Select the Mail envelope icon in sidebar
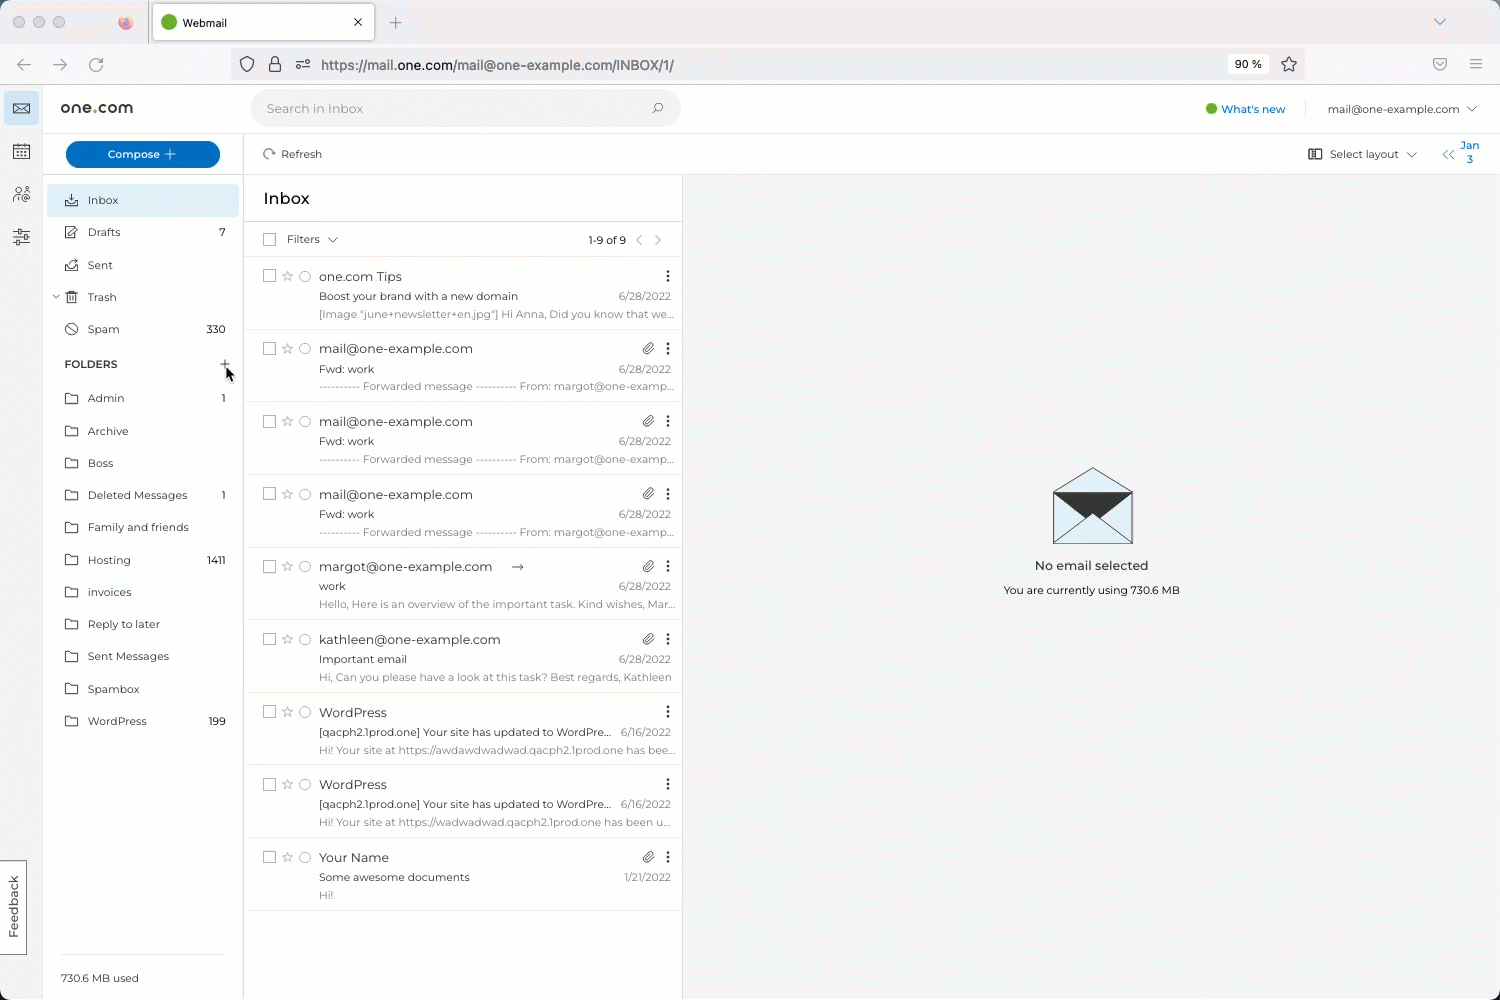Screen dimensions: 1500x1000 click(x=21, y=108)
